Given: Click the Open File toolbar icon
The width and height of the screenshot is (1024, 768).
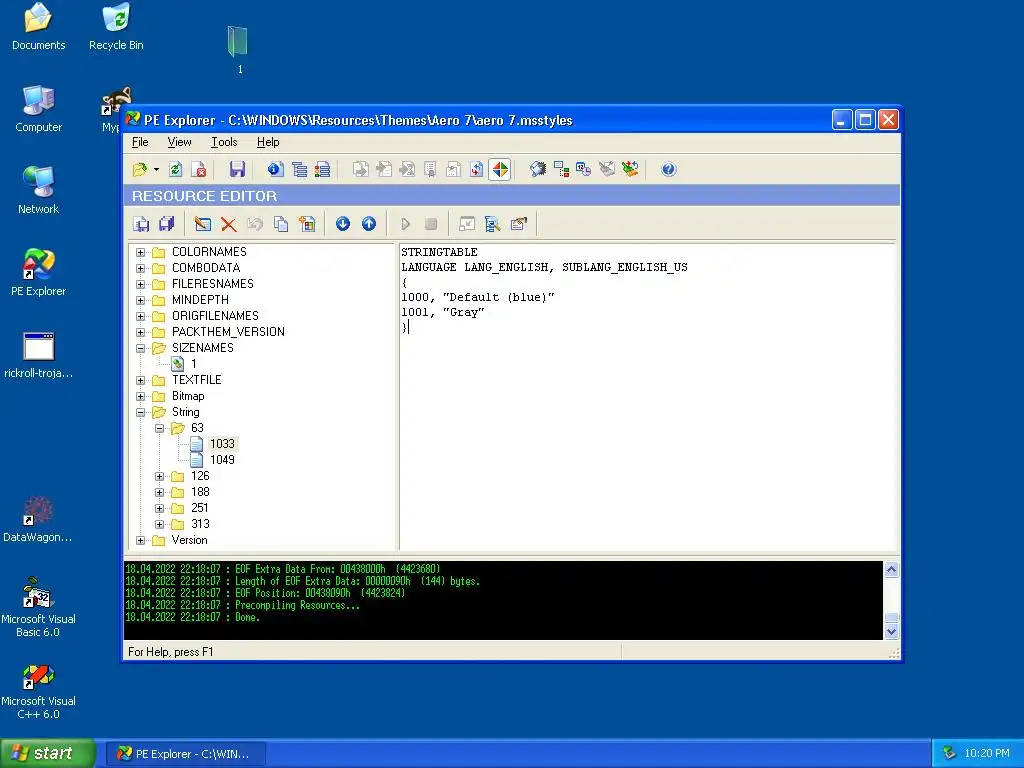Looking at the screenshot, I should (x=140, y=170).
